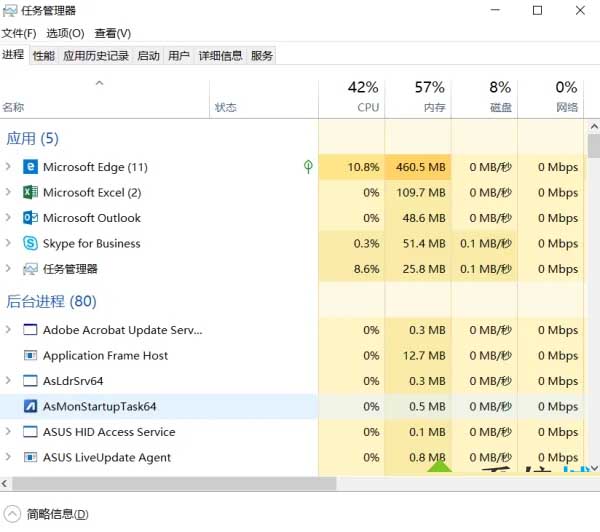600x532 pixels.
Task: Click the green leaf status icon on Edge row
Action: click(308, 166)
